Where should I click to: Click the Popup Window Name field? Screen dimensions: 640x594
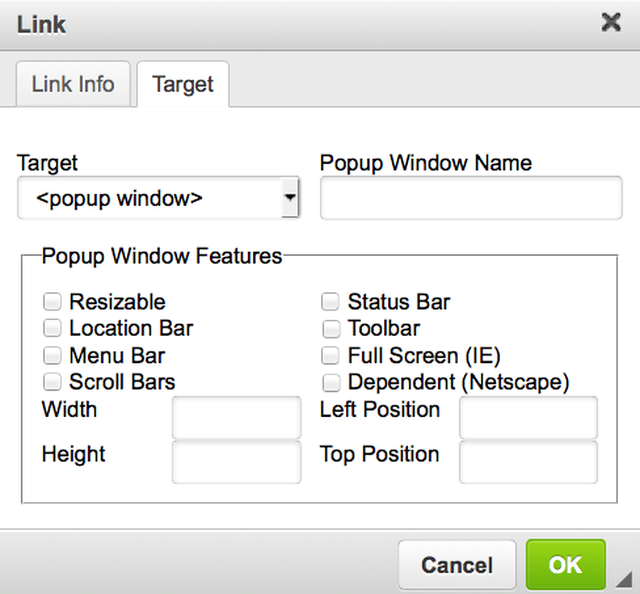pyautogui.click(x=471, y=198)
